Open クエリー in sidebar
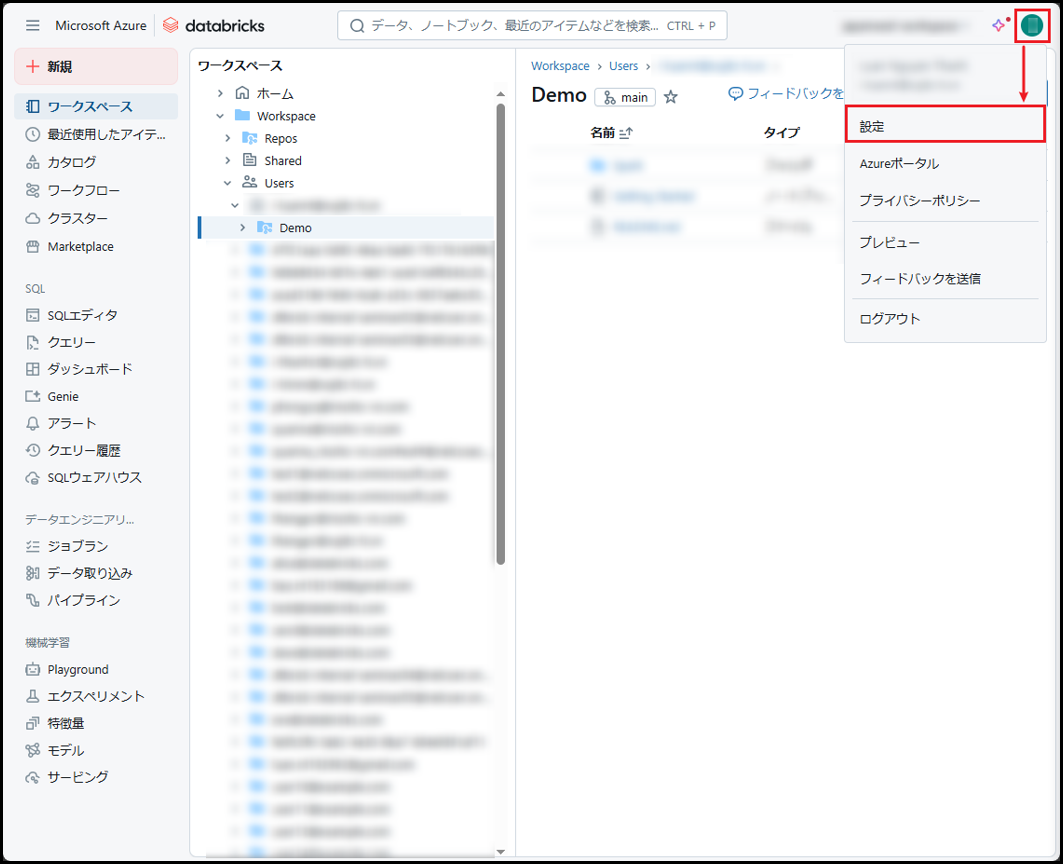 (96, 342)
